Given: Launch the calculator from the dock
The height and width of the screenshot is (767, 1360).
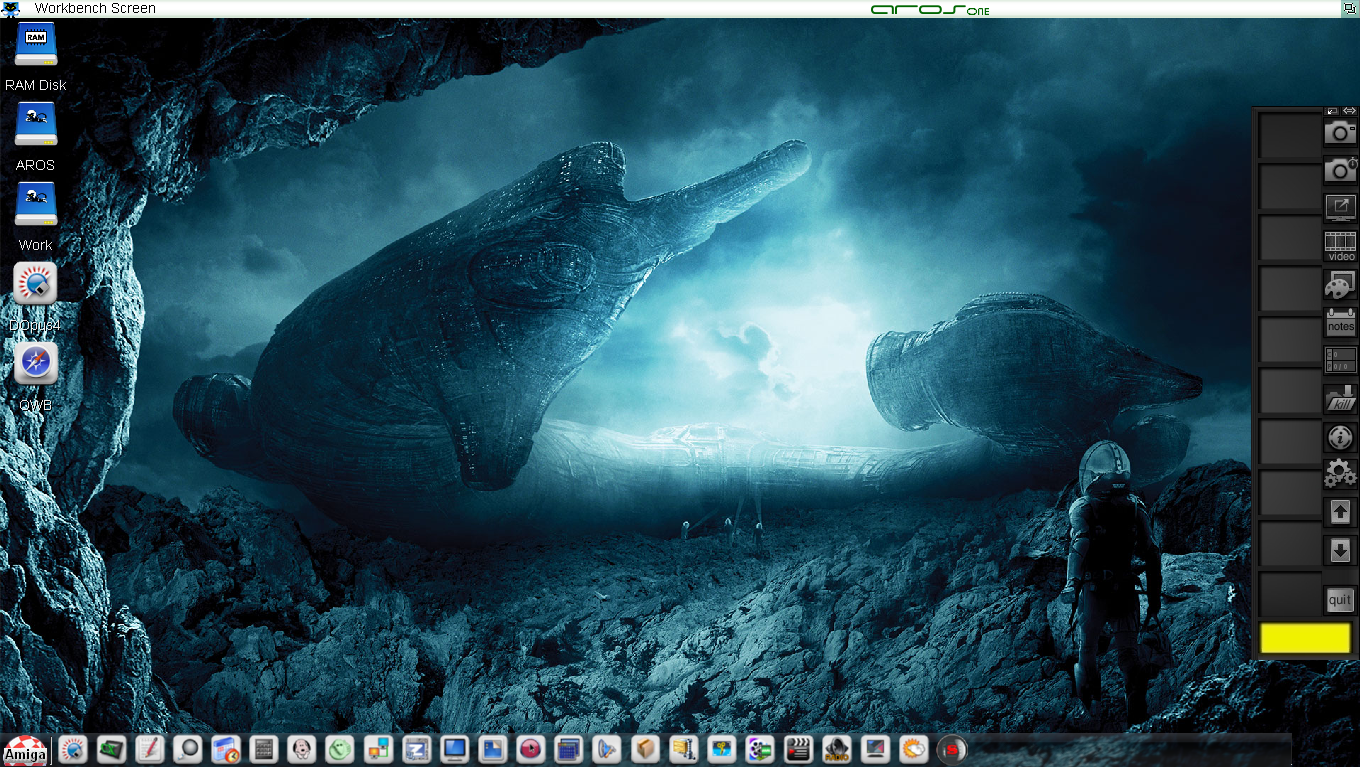Looking at the screenshot, I should (263, 749).
